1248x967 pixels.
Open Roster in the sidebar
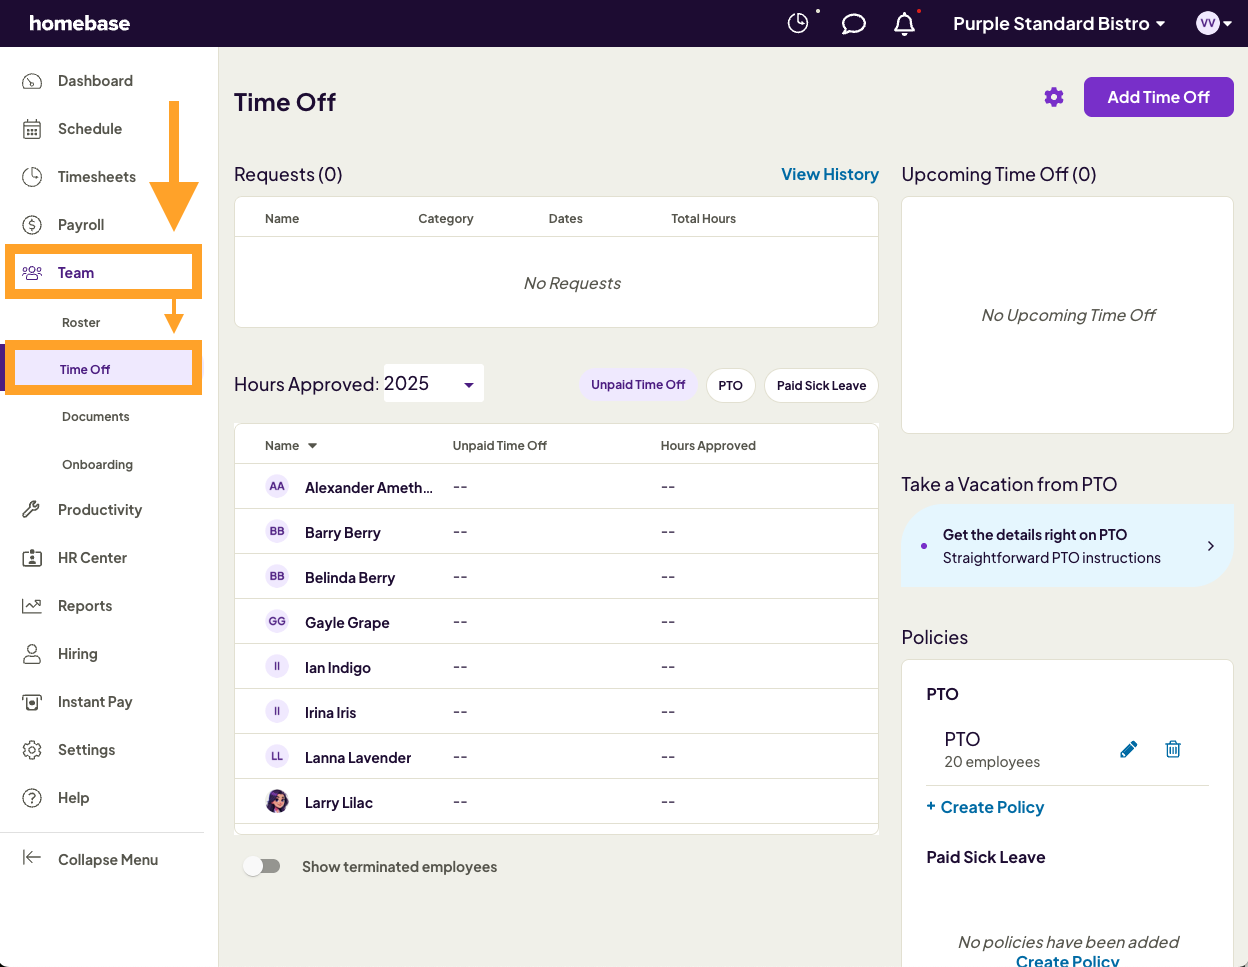pyautogui.click(x=81, y=322)
